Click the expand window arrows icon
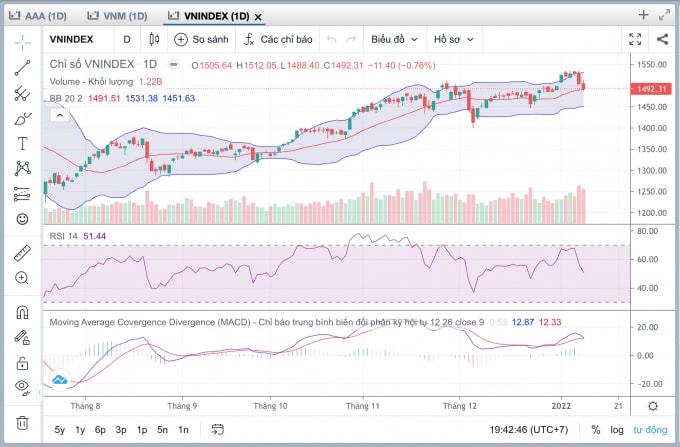 [x=664, y=15]
